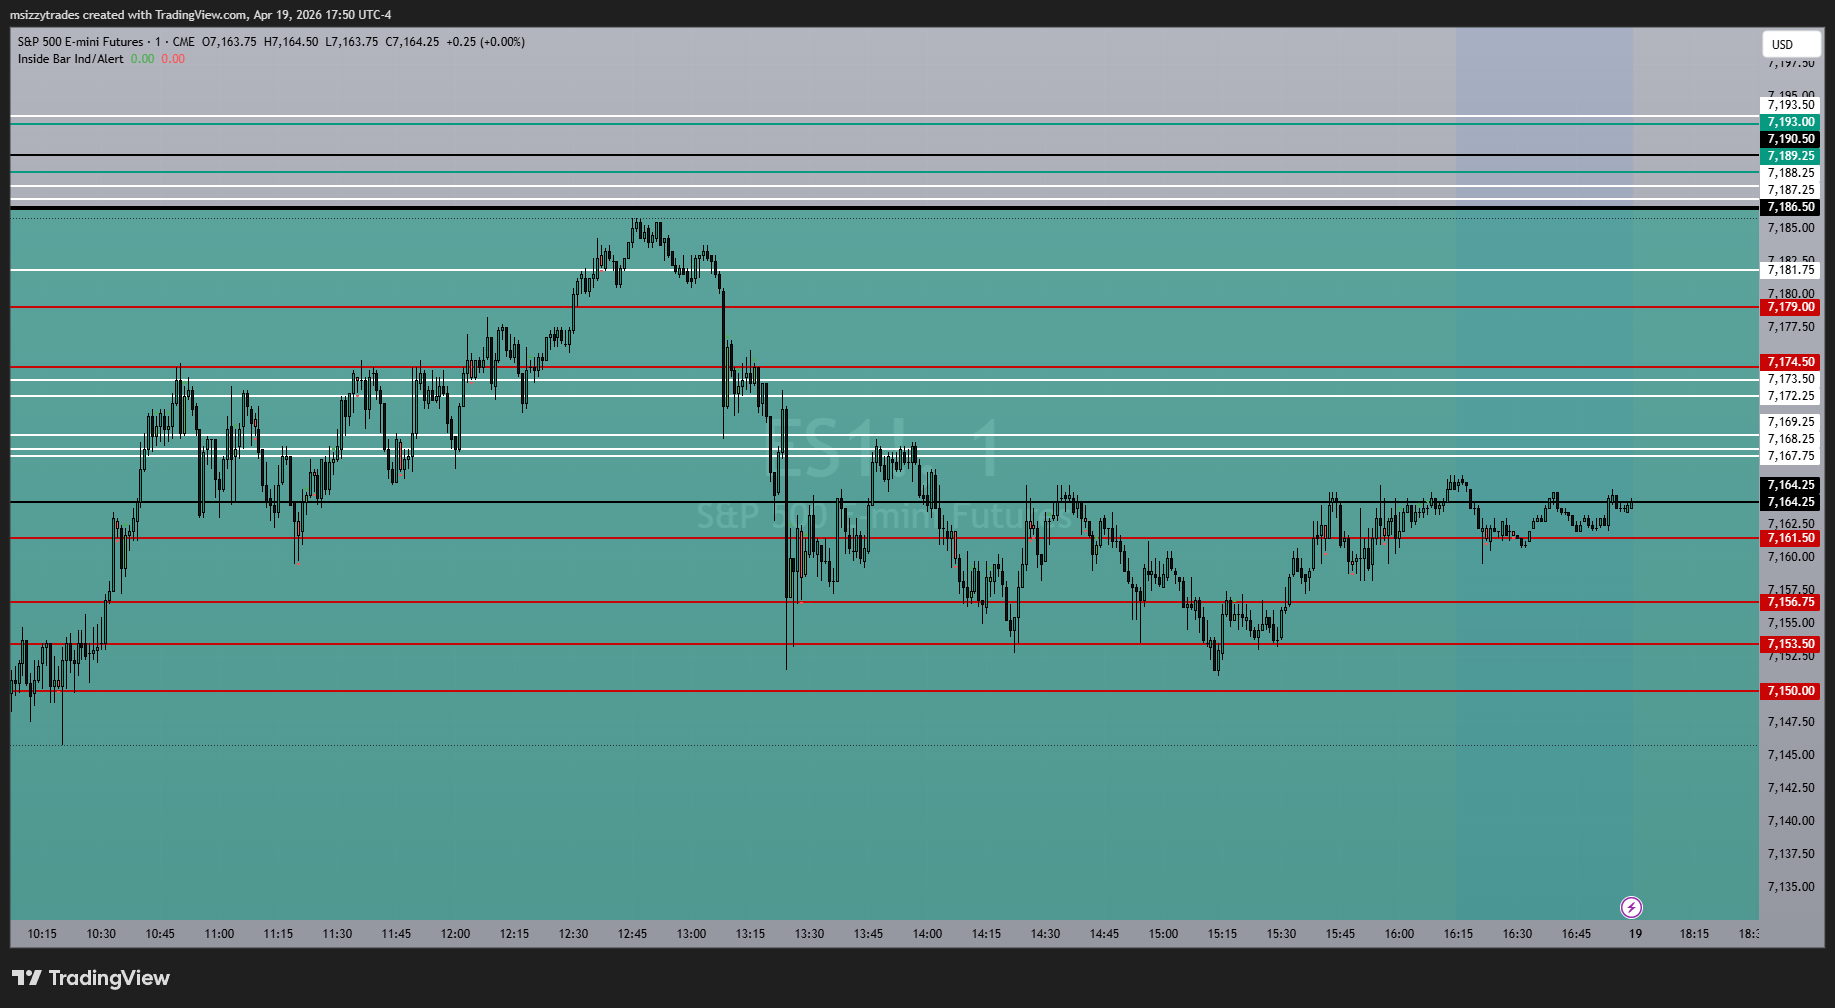This screenshot has height=1008, width=1835.
Task: Click the white 7,193.50 price label
Action: 1790,105
